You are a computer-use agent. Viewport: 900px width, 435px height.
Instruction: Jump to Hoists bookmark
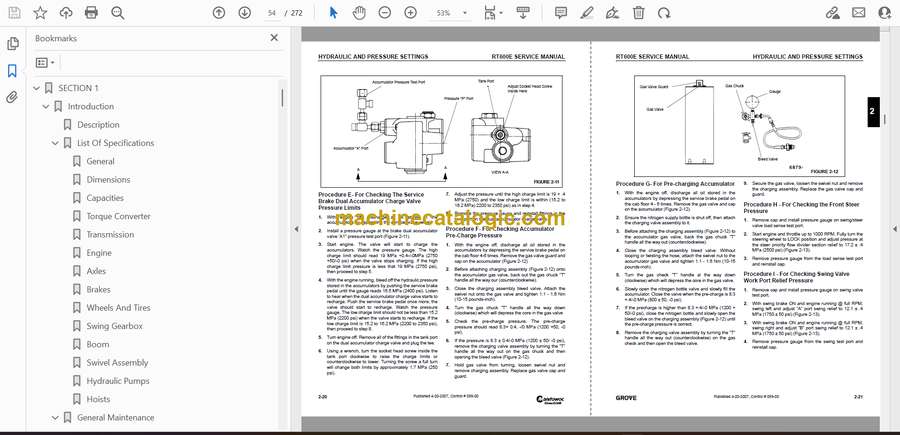pos(98,399)
